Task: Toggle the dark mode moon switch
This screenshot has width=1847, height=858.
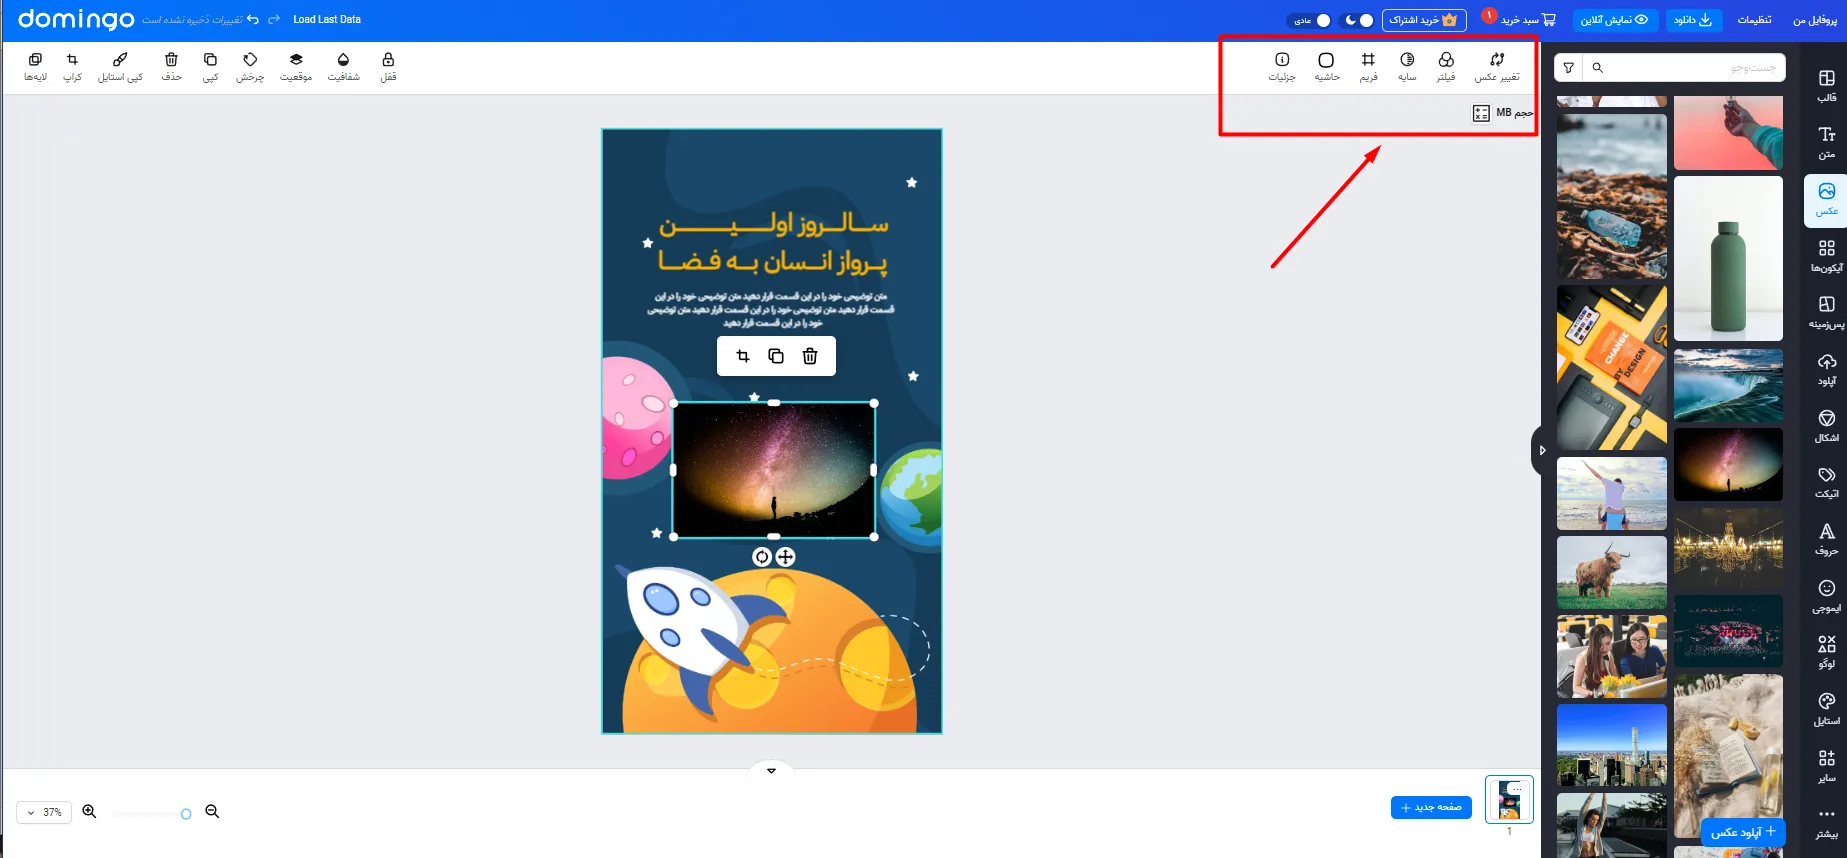Action: point(1359,20)
